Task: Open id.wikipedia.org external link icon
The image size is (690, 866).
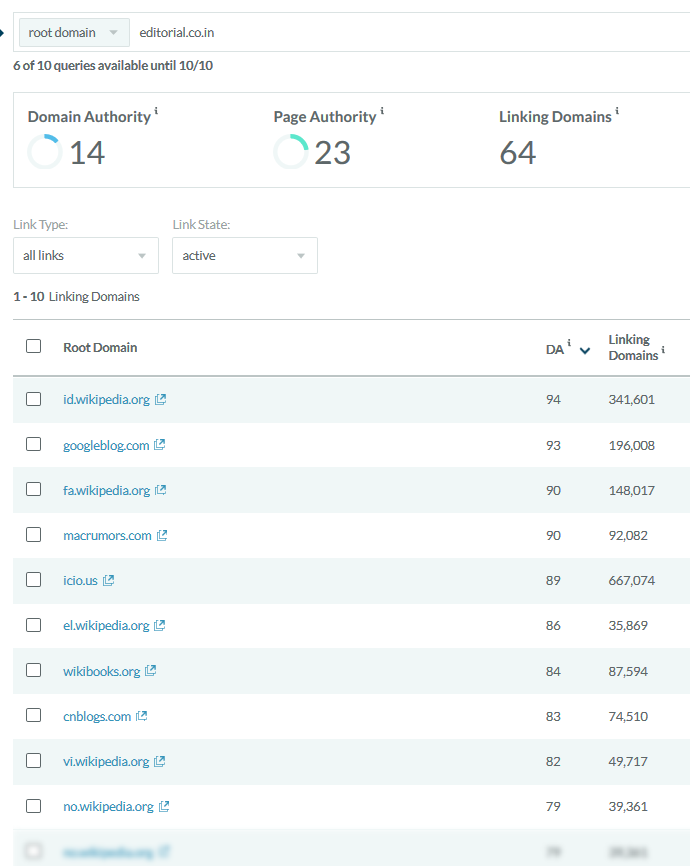Action: (161, 399)
